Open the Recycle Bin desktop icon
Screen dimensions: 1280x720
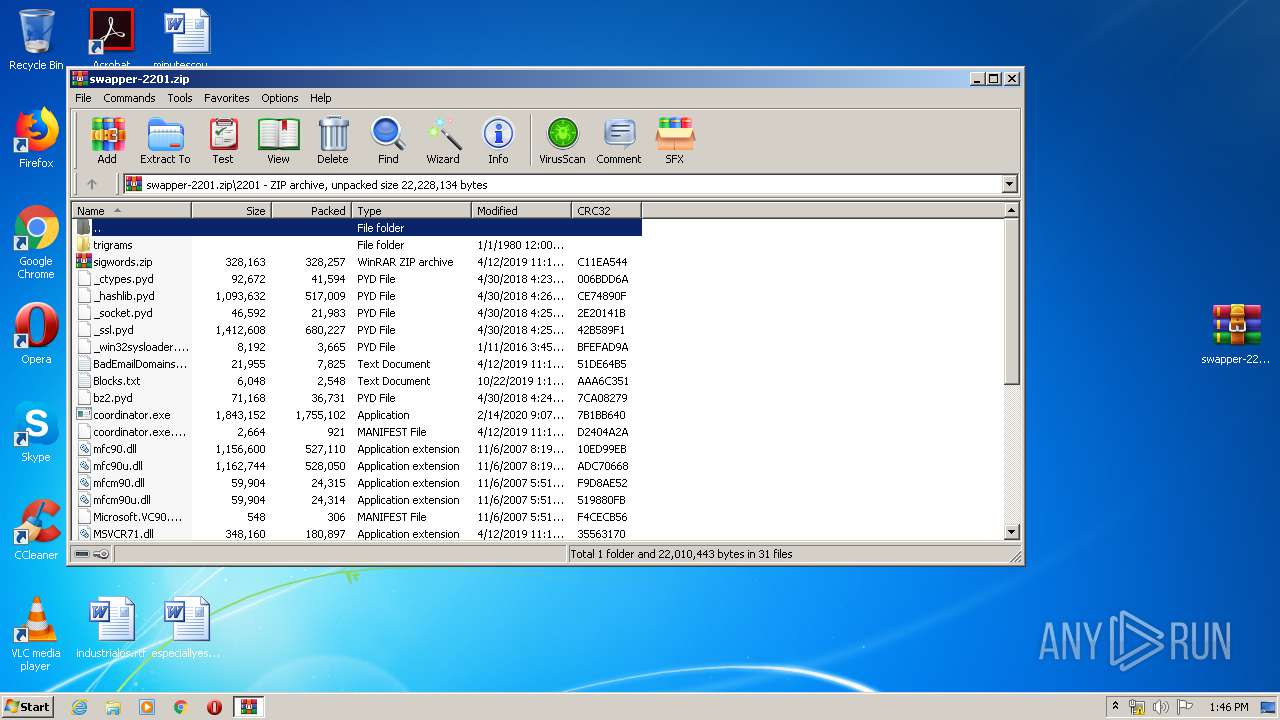click(x=36, y=40)
